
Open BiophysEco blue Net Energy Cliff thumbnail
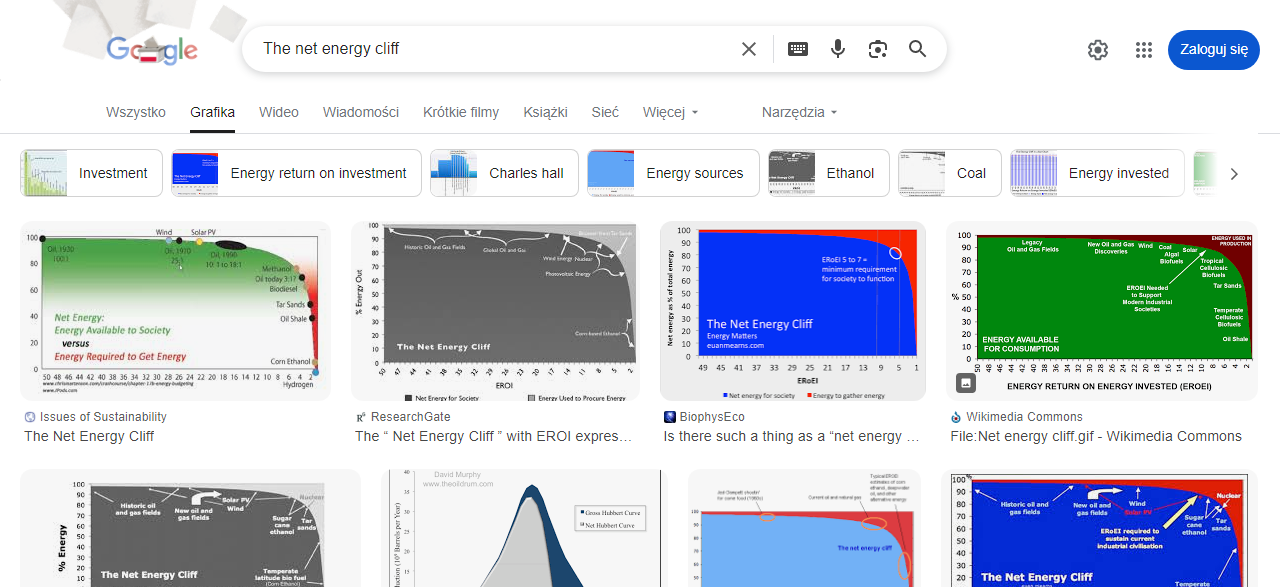[x=793, y=311]
